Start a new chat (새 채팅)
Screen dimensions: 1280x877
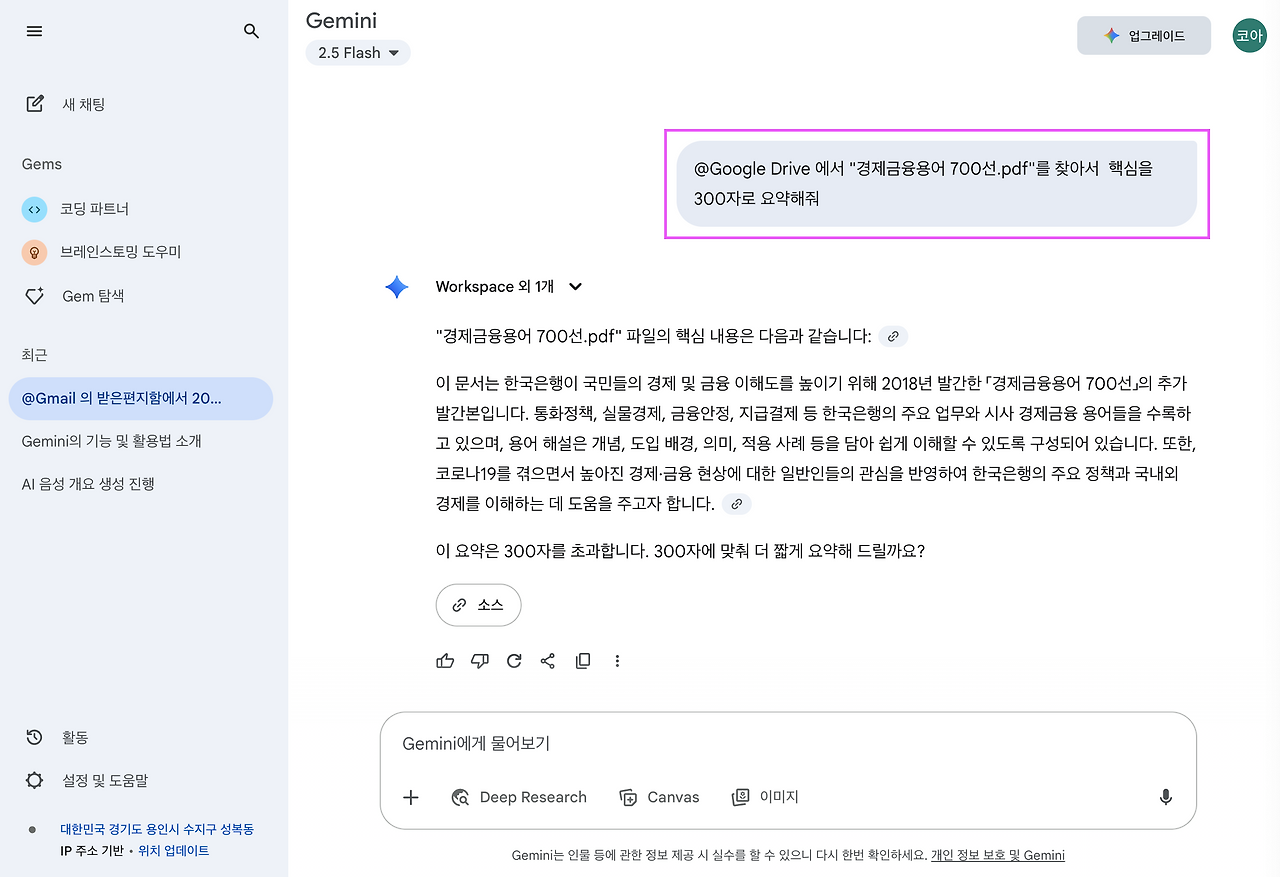65,104
